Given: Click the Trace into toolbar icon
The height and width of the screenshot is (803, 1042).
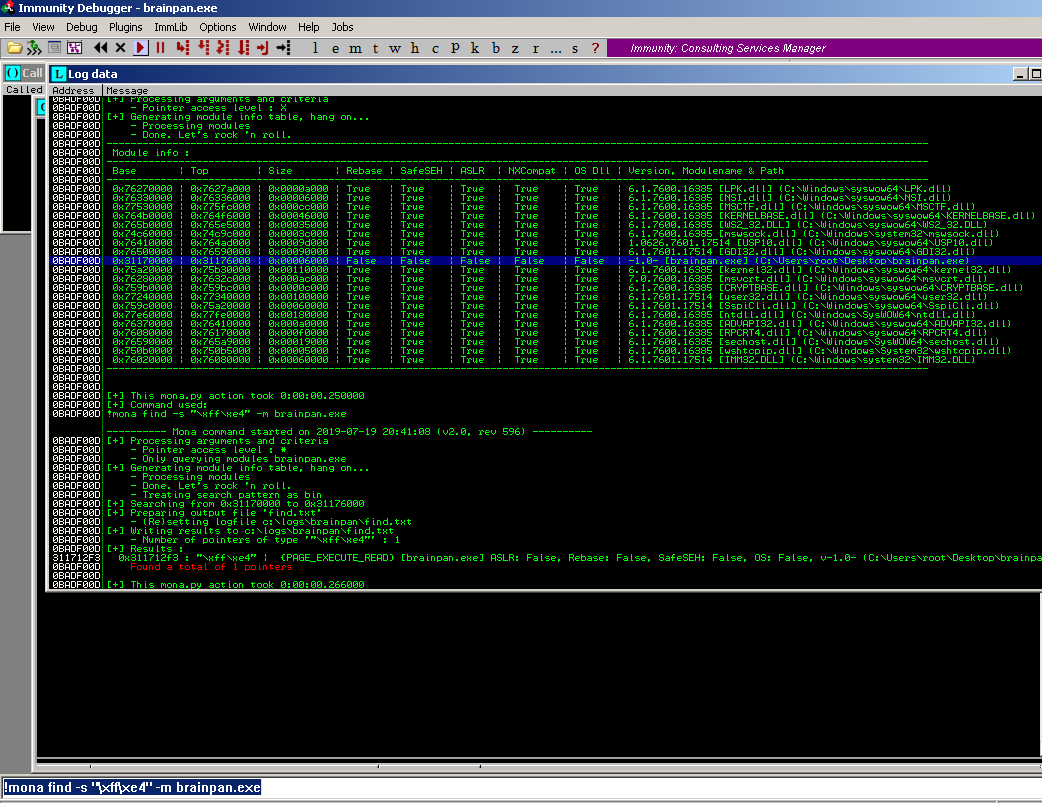Looking at the screenshot, I should [x=223, y=48].
